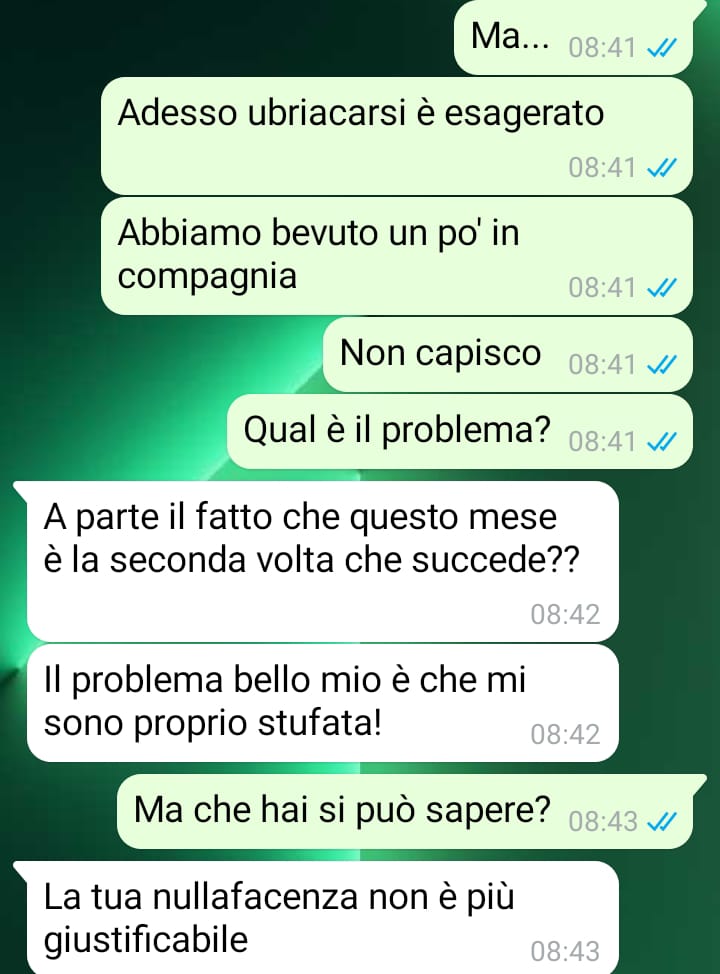Tap blue ticks on 'Abbiamo bevuto un po' in compagnia'
This screenshot has width=720, height=974.
662,288
